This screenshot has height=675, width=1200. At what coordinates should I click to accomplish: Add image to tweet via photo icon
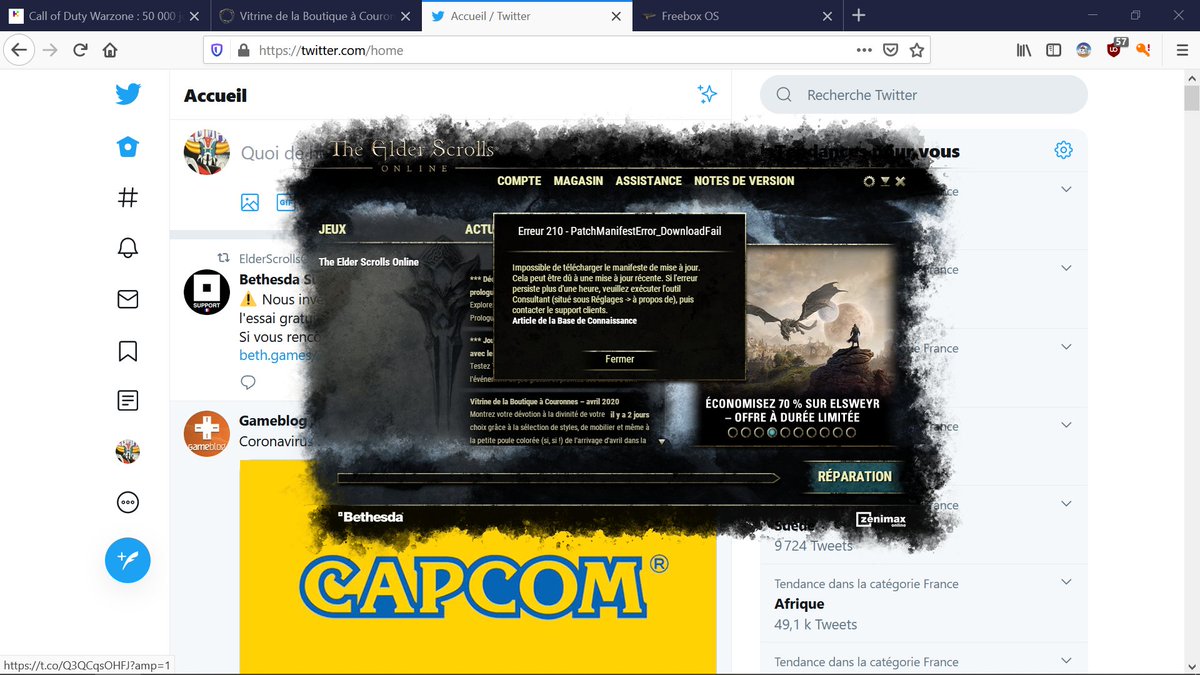[x=250, y=202]
